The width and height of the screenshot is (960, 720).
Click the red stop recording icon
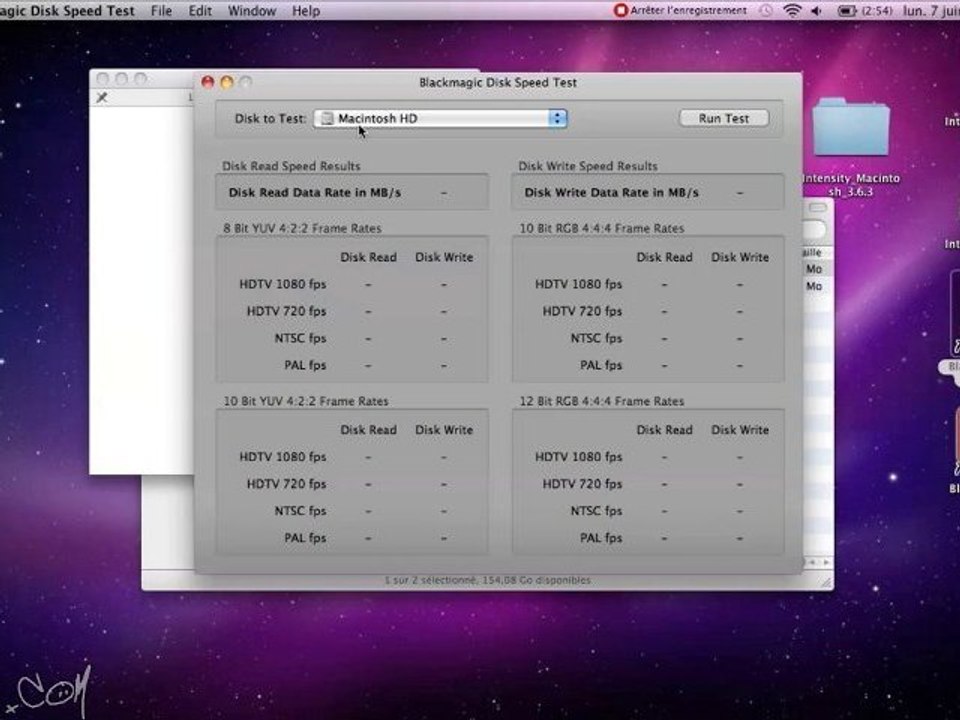point(620,10)
